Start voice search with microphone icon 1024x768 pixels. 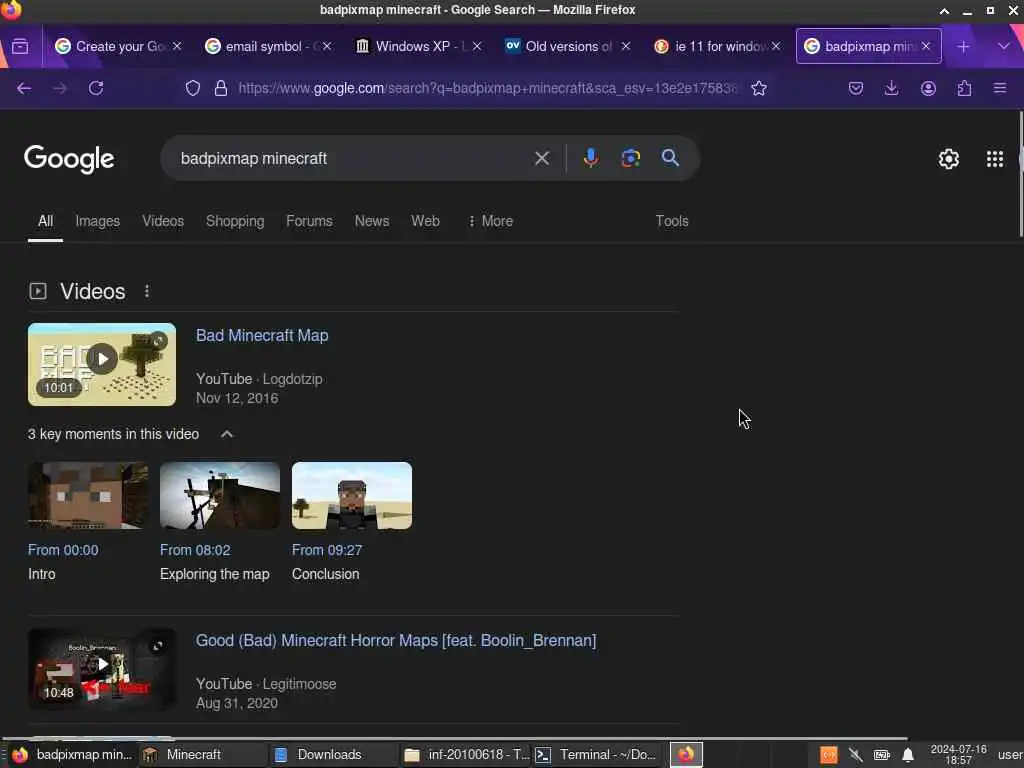[x=590, y=158]
